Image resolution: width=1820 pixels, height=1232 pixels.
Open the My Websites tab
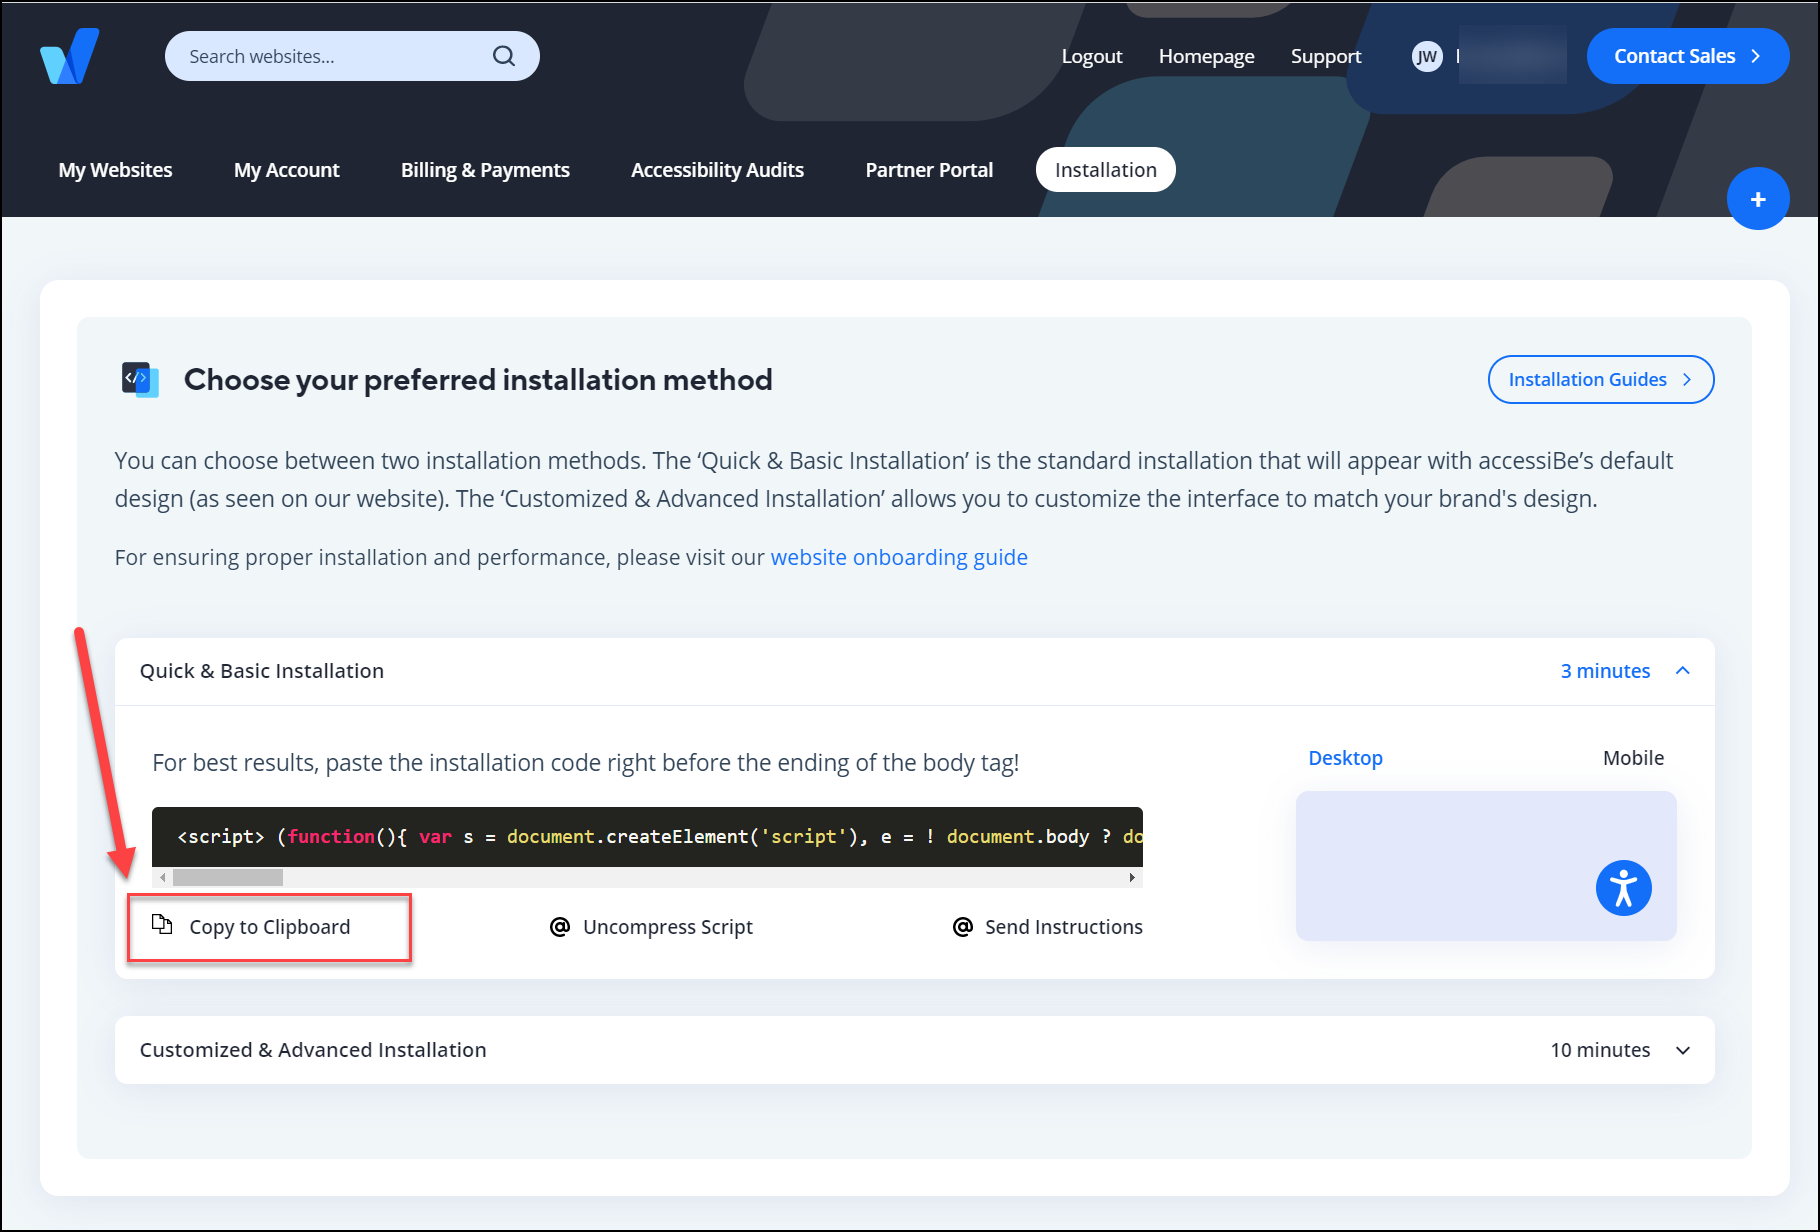(x=115, y=170)
